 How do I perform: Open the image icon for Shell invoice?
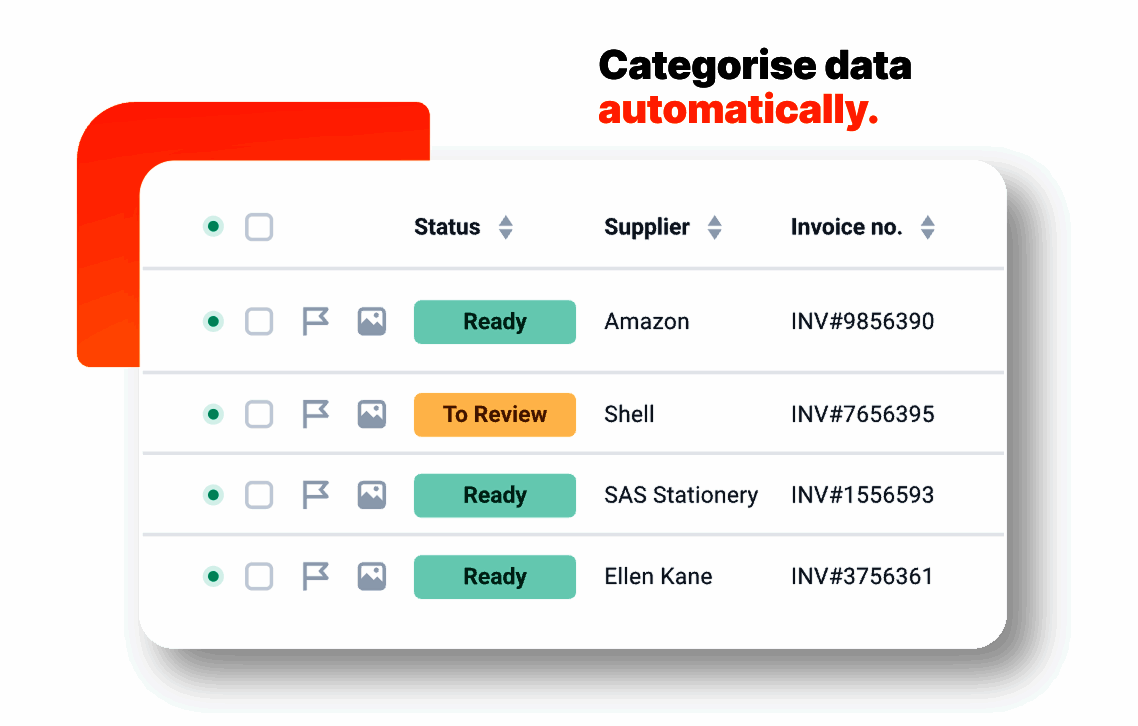pos(372,413)
